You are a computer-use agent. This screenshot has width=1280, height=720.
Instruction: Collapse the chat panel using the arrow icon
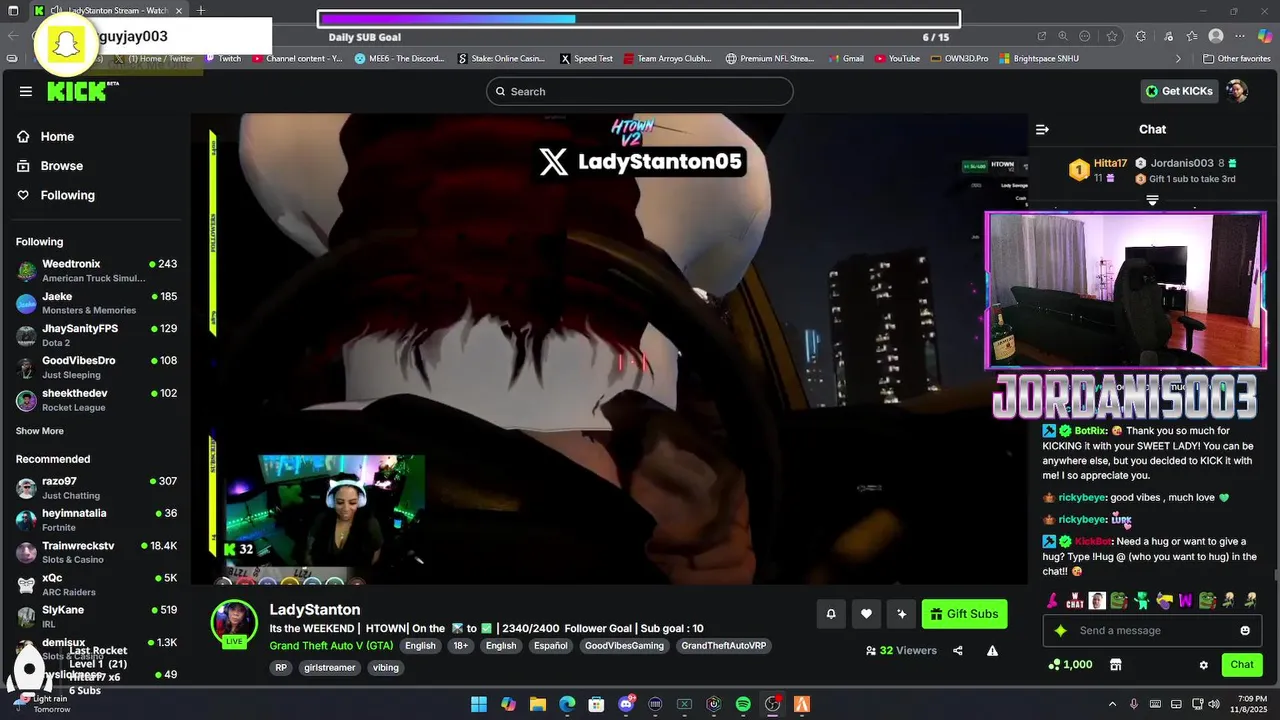(1042, 129)
